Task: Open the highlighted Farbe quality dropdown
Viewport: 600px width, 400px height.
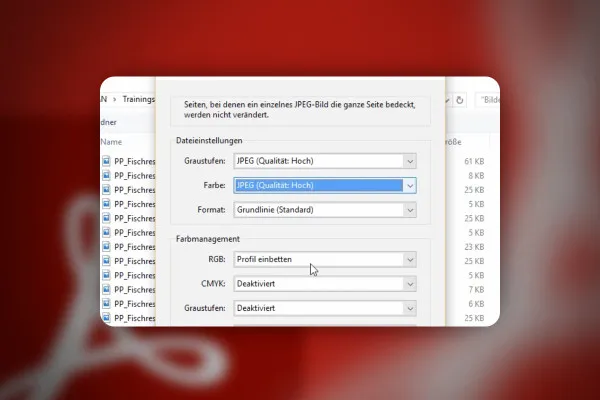Action: (324, 186)
